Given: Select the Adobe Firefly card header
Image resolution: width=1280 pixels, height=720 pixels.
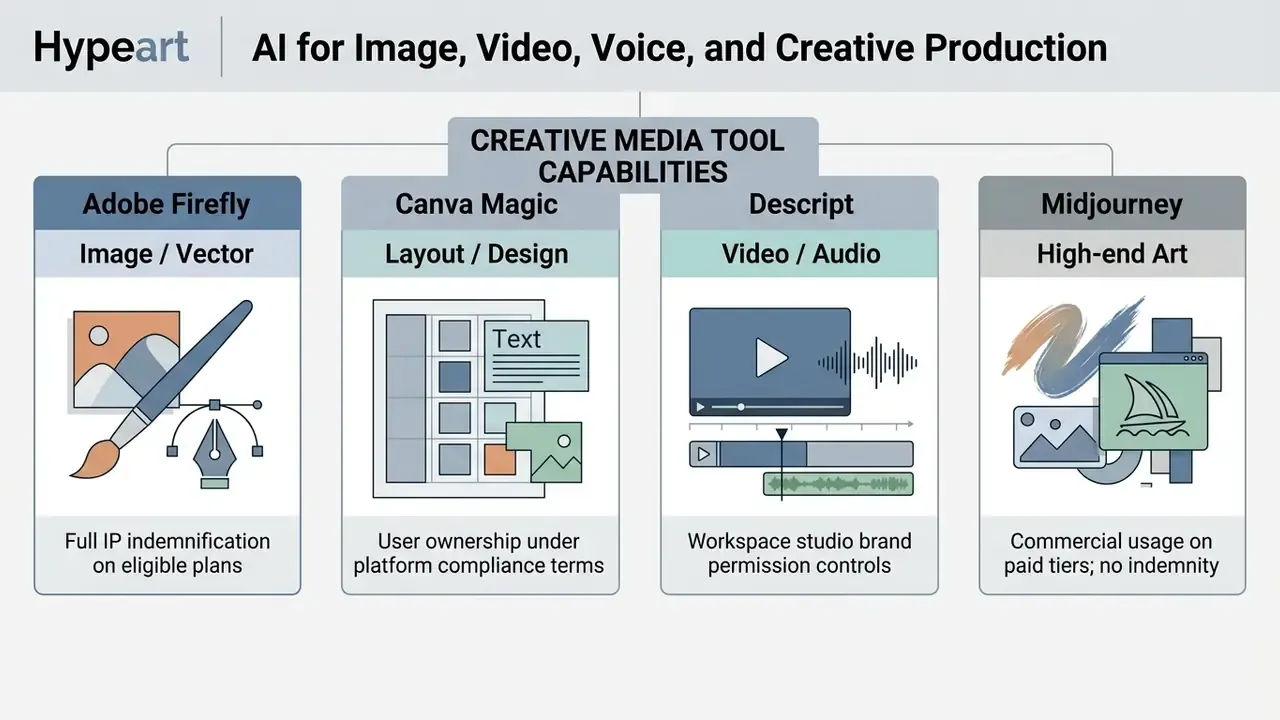Looking at the screenshot, I should click(x=168, y=204).
